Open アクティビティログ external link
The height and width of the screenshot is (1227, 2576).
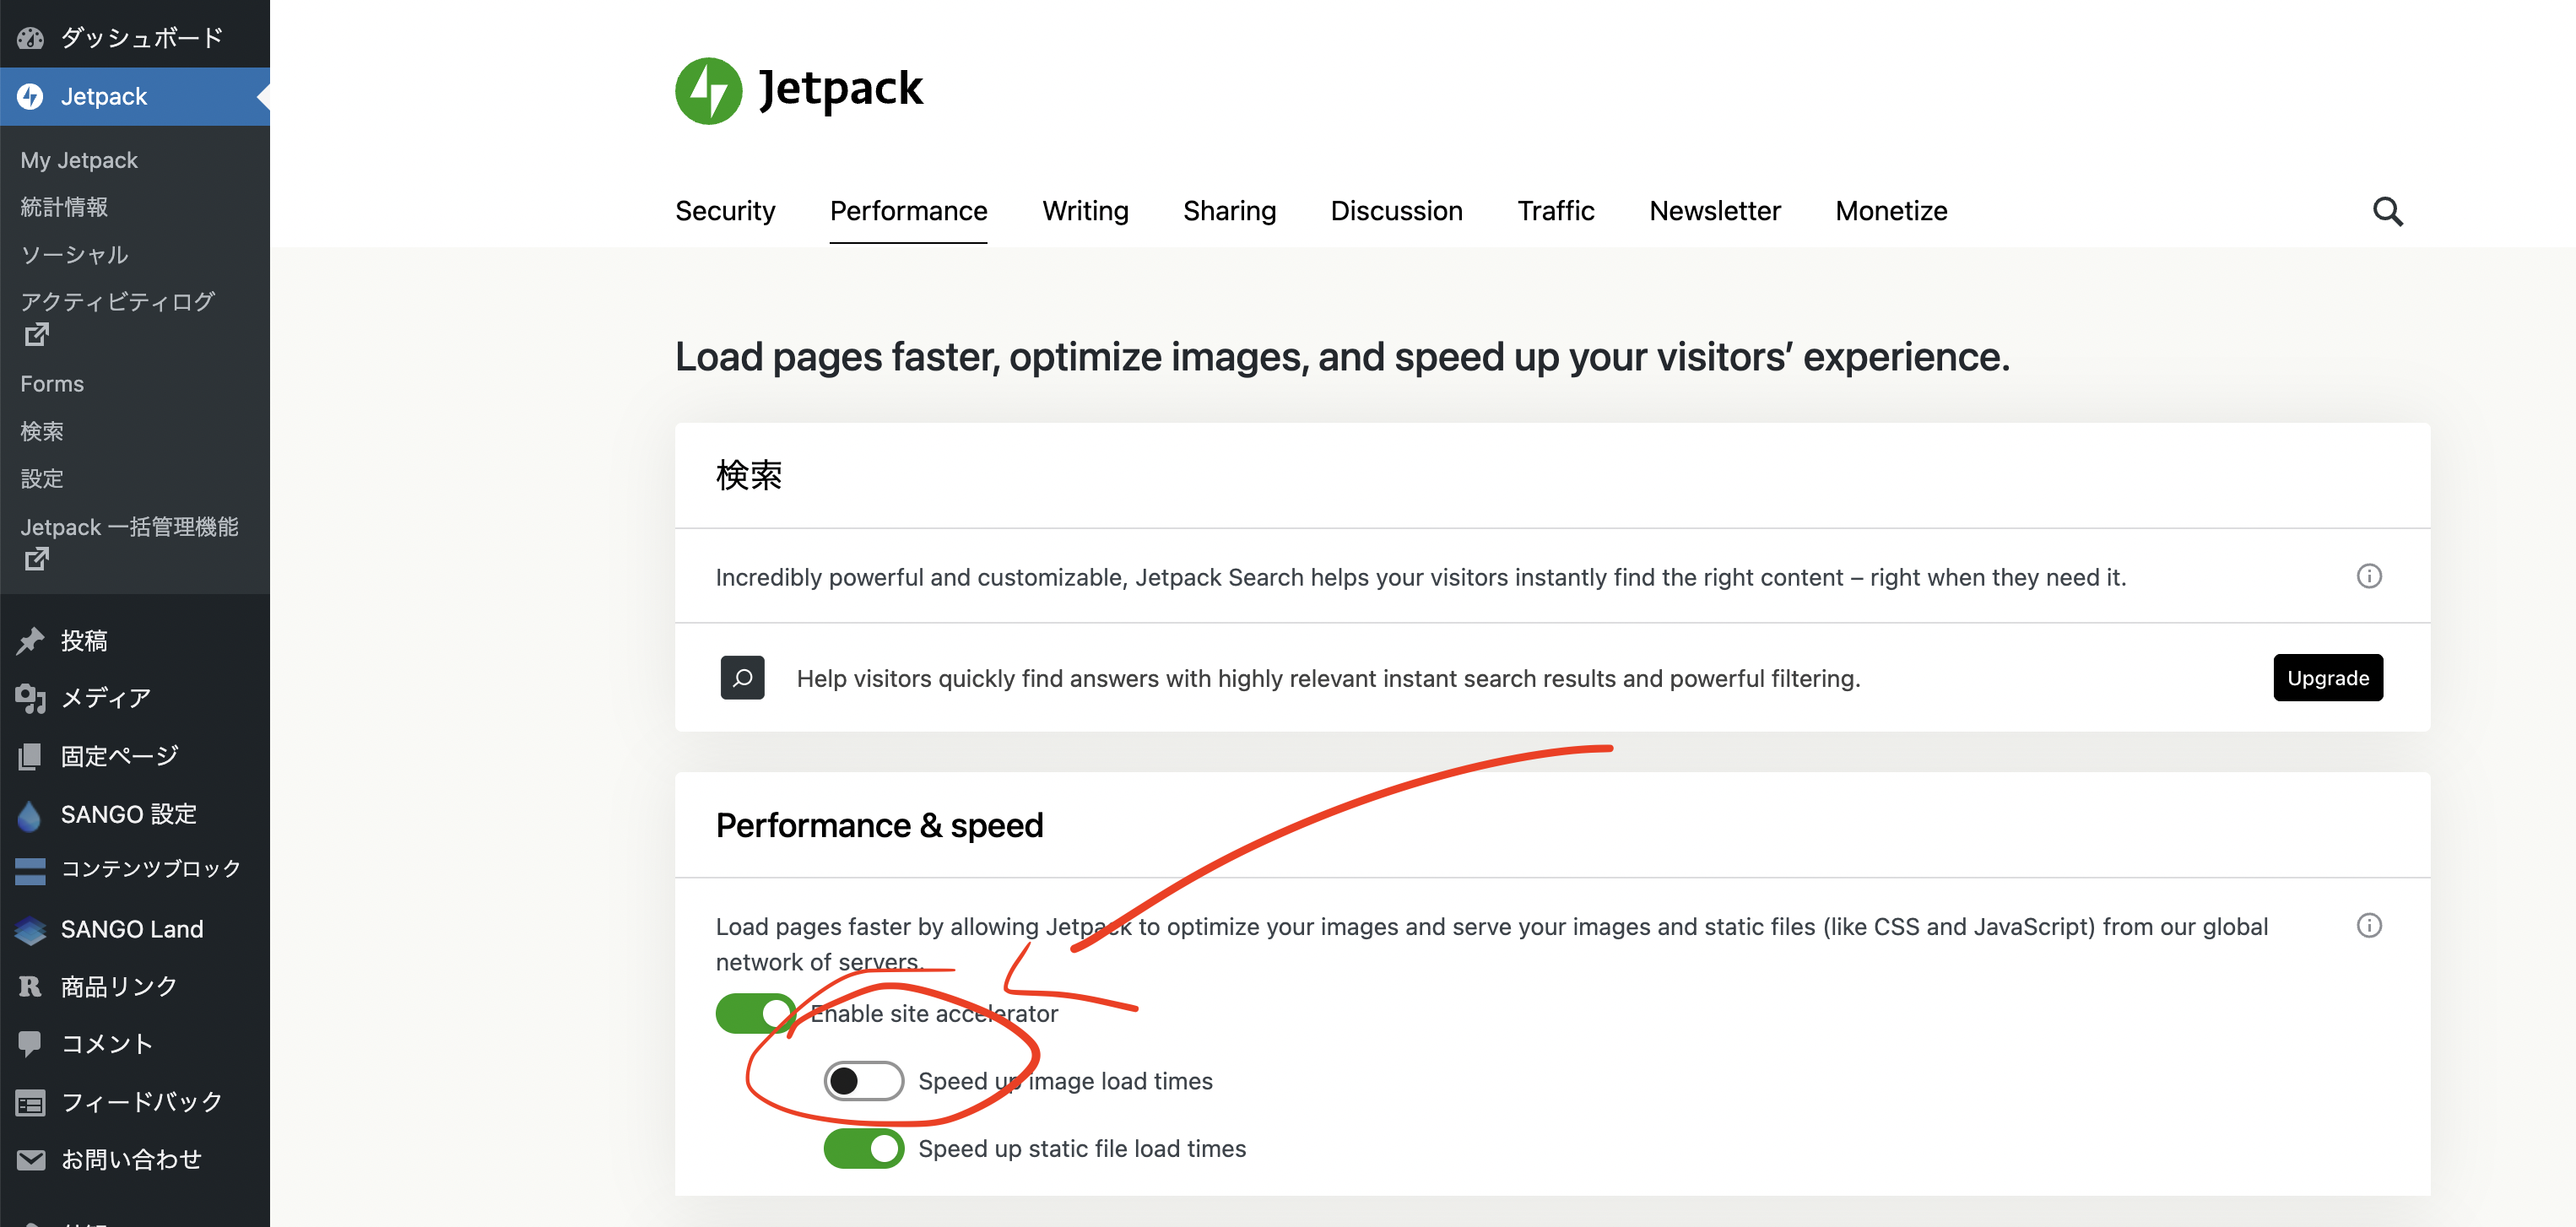tap(117, 302)
